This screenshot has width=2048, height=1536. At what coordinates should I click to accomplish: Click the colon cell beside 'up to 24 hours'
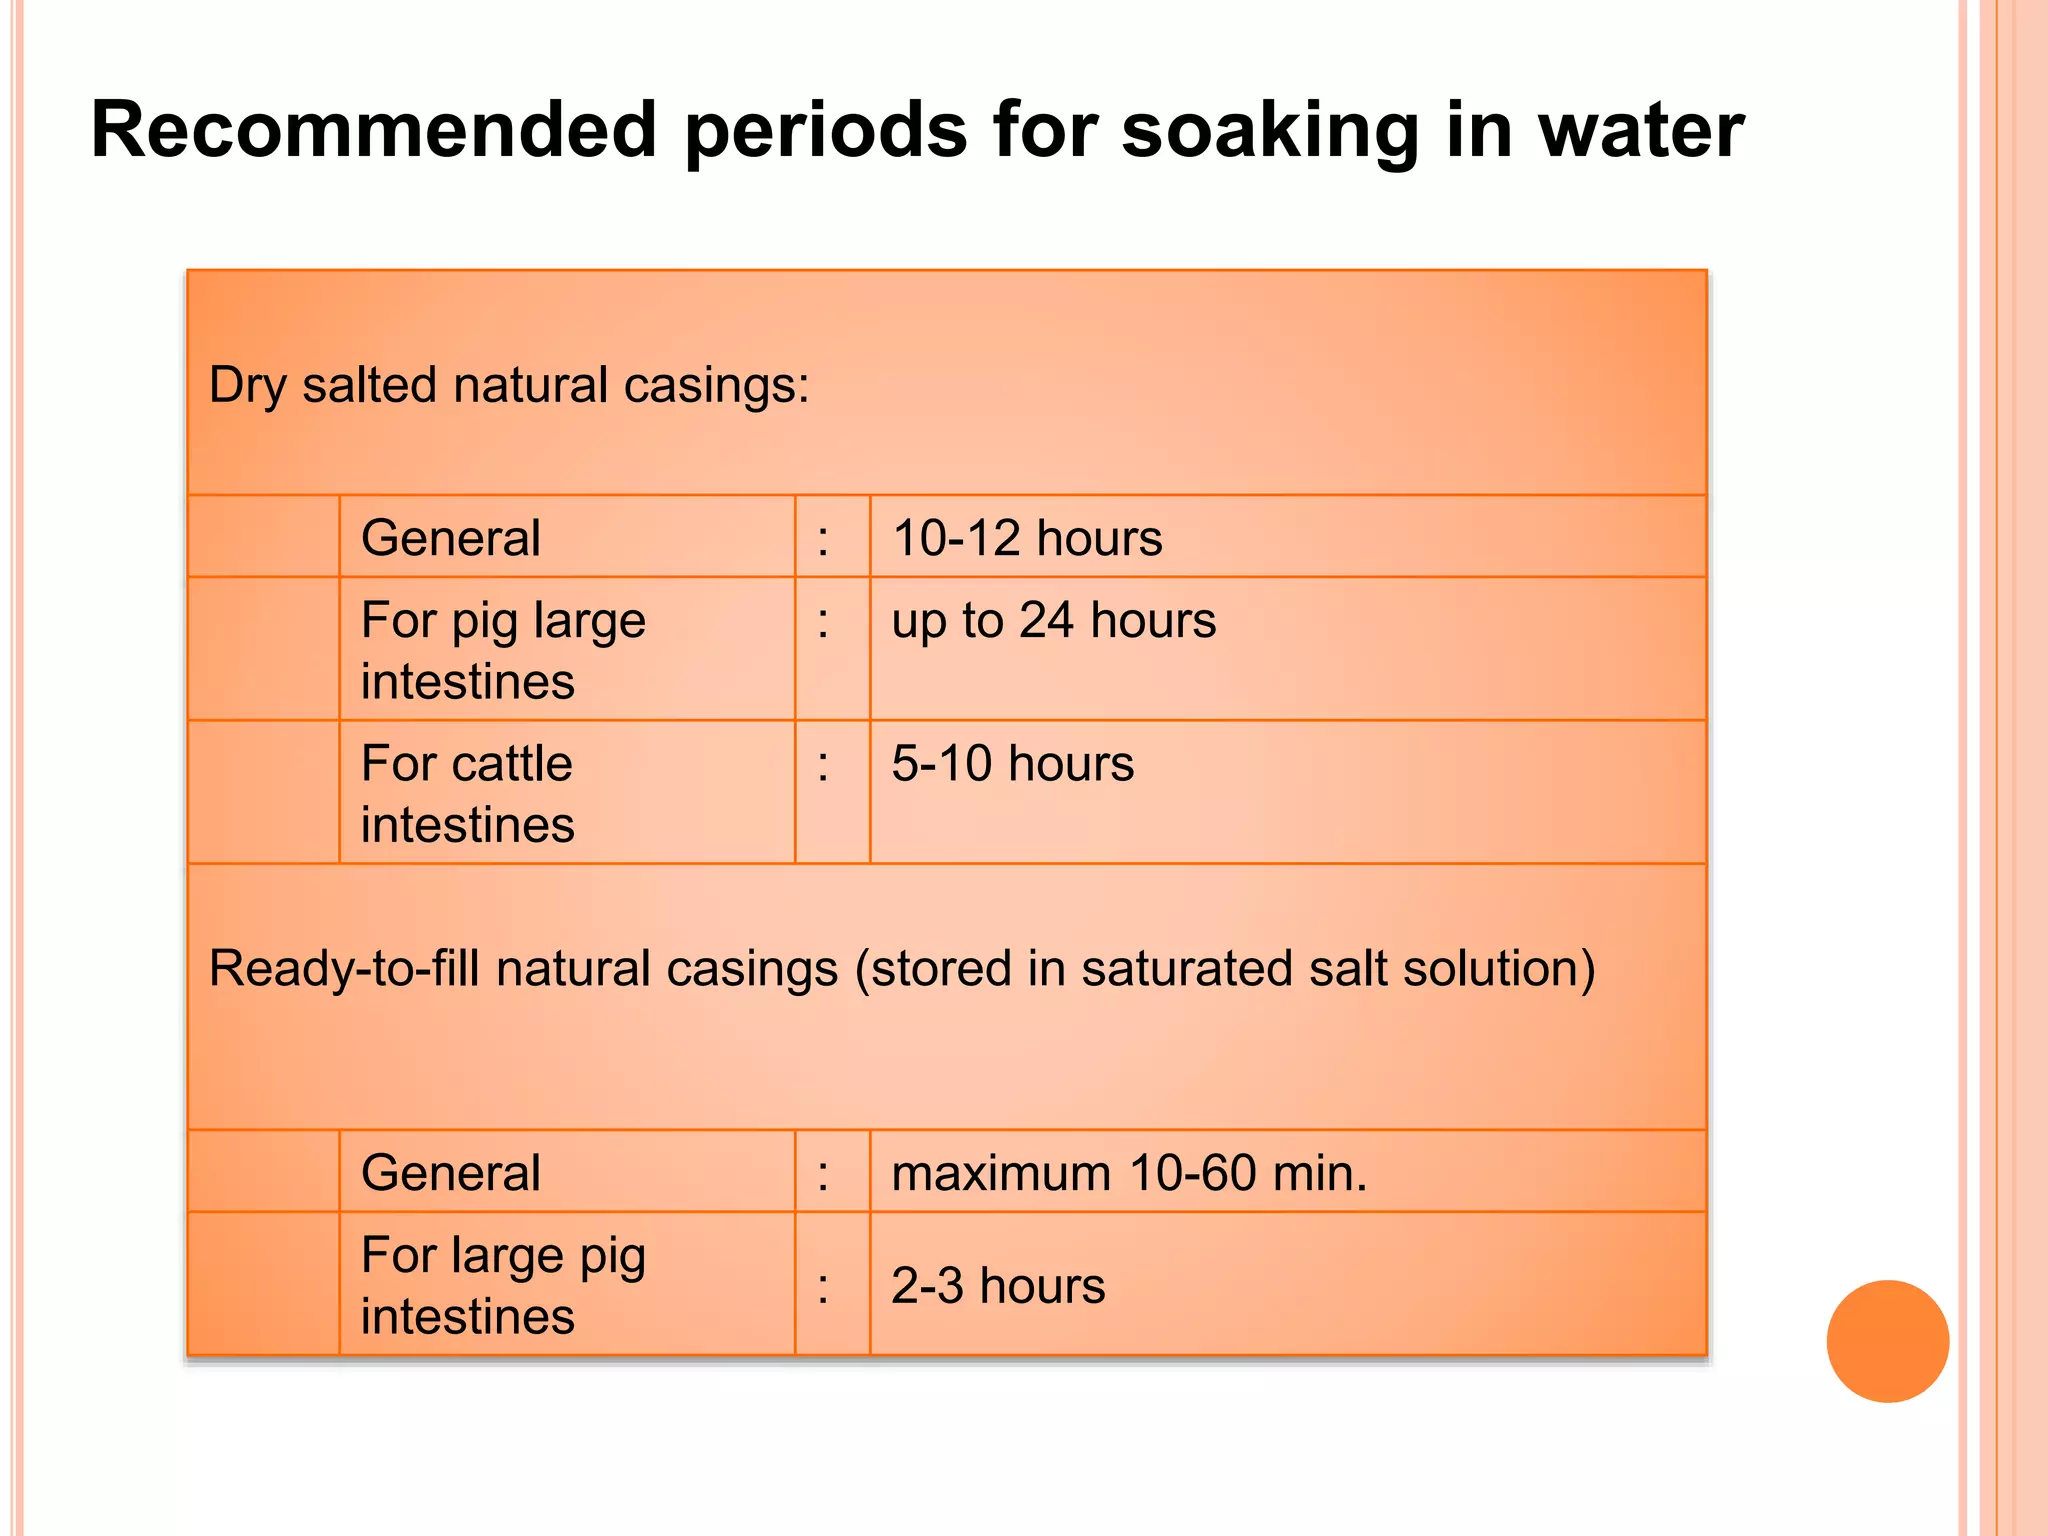click(832, 649)
